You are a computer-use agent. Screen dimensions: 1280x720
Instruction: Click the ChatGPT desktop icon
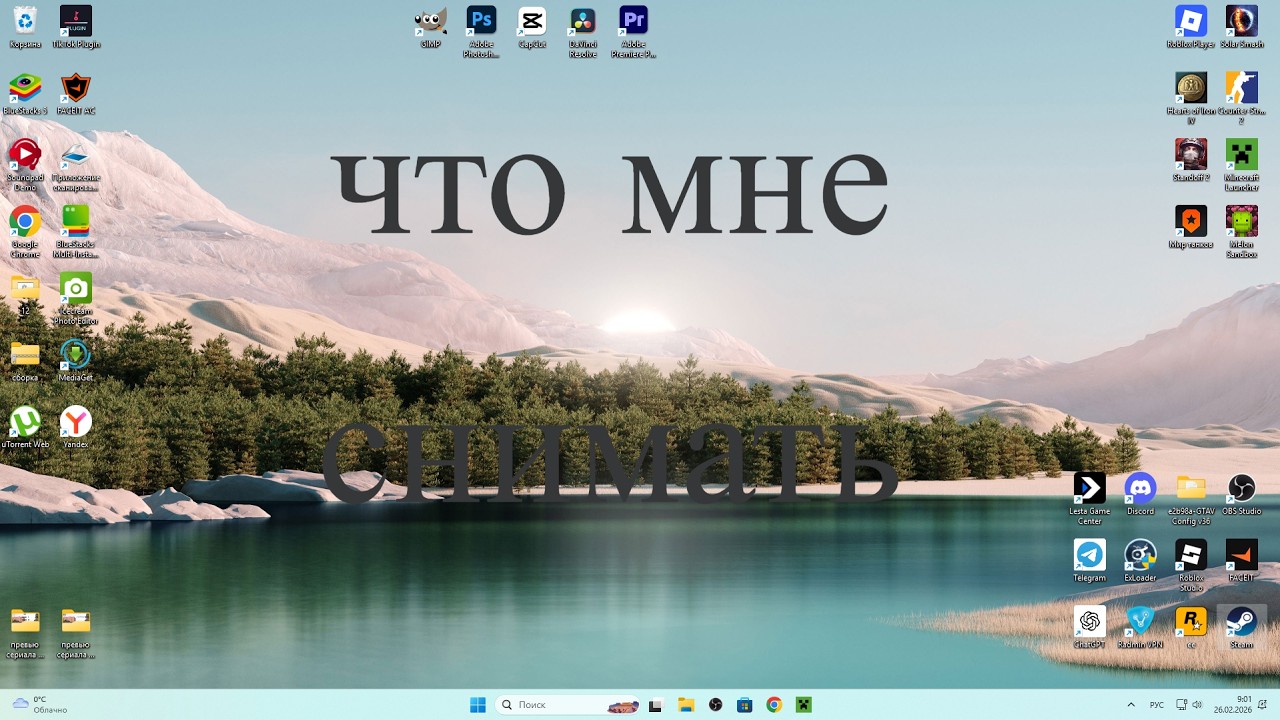pyautogui.click(x=1090, y=628)
